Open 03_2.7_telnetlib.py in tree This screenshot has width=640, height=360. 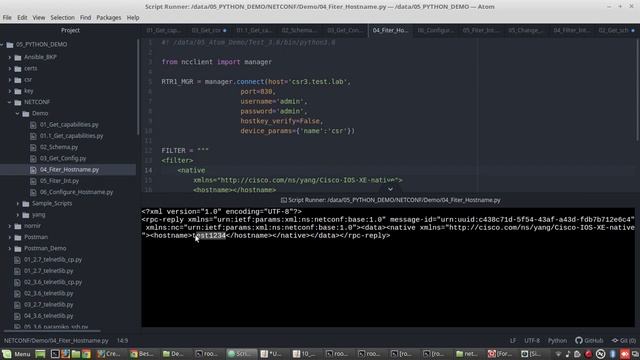pos(49,304)
